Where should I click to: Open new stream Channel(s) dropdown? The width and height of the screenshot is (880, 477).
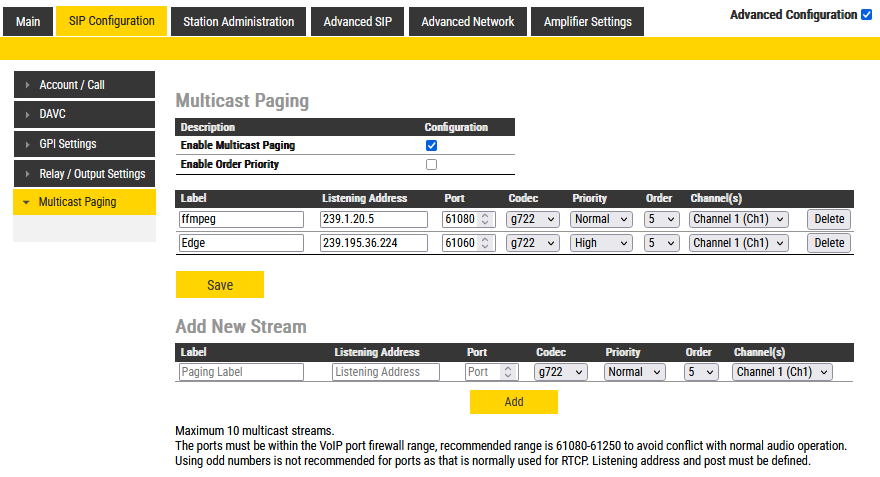click(782, 372)
